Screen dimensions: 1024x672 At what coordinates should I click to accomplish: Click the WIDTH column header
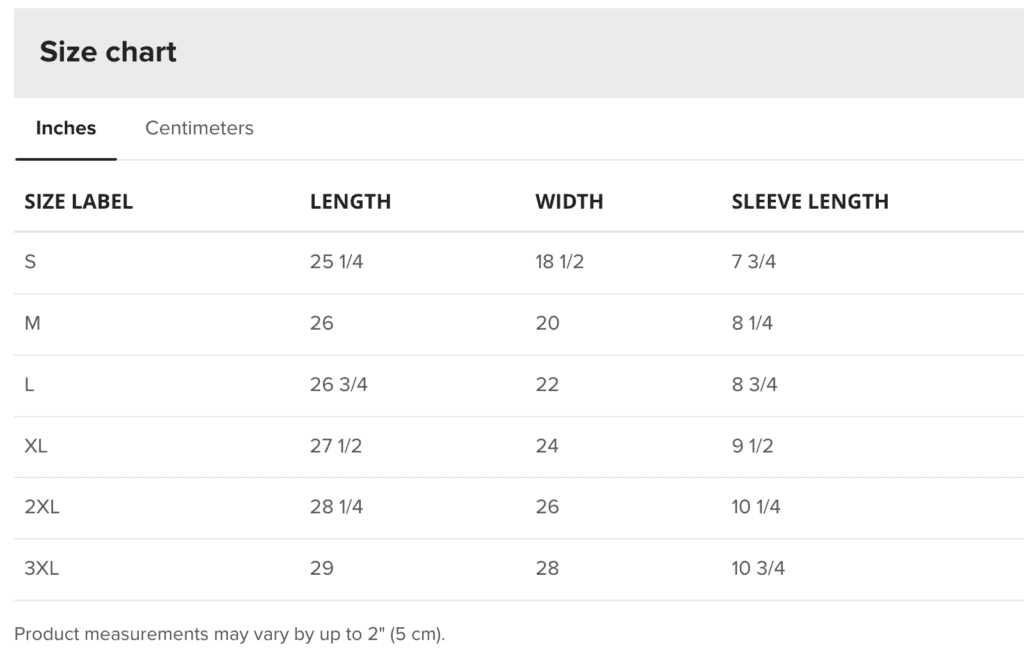click(569, 202)
